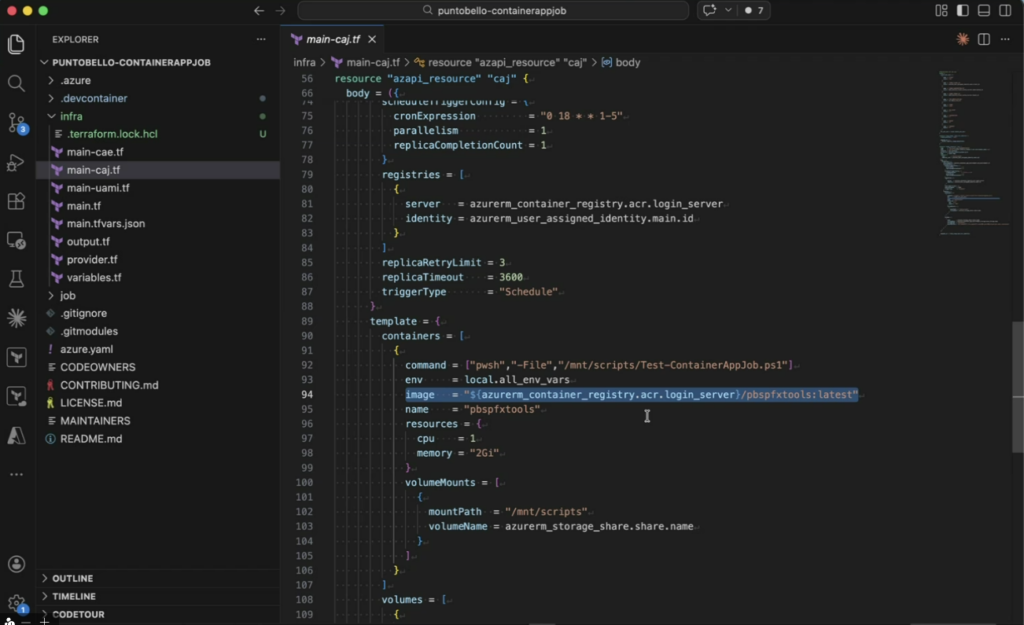Toggle the secondary side bar visibility

[1006, 10]
